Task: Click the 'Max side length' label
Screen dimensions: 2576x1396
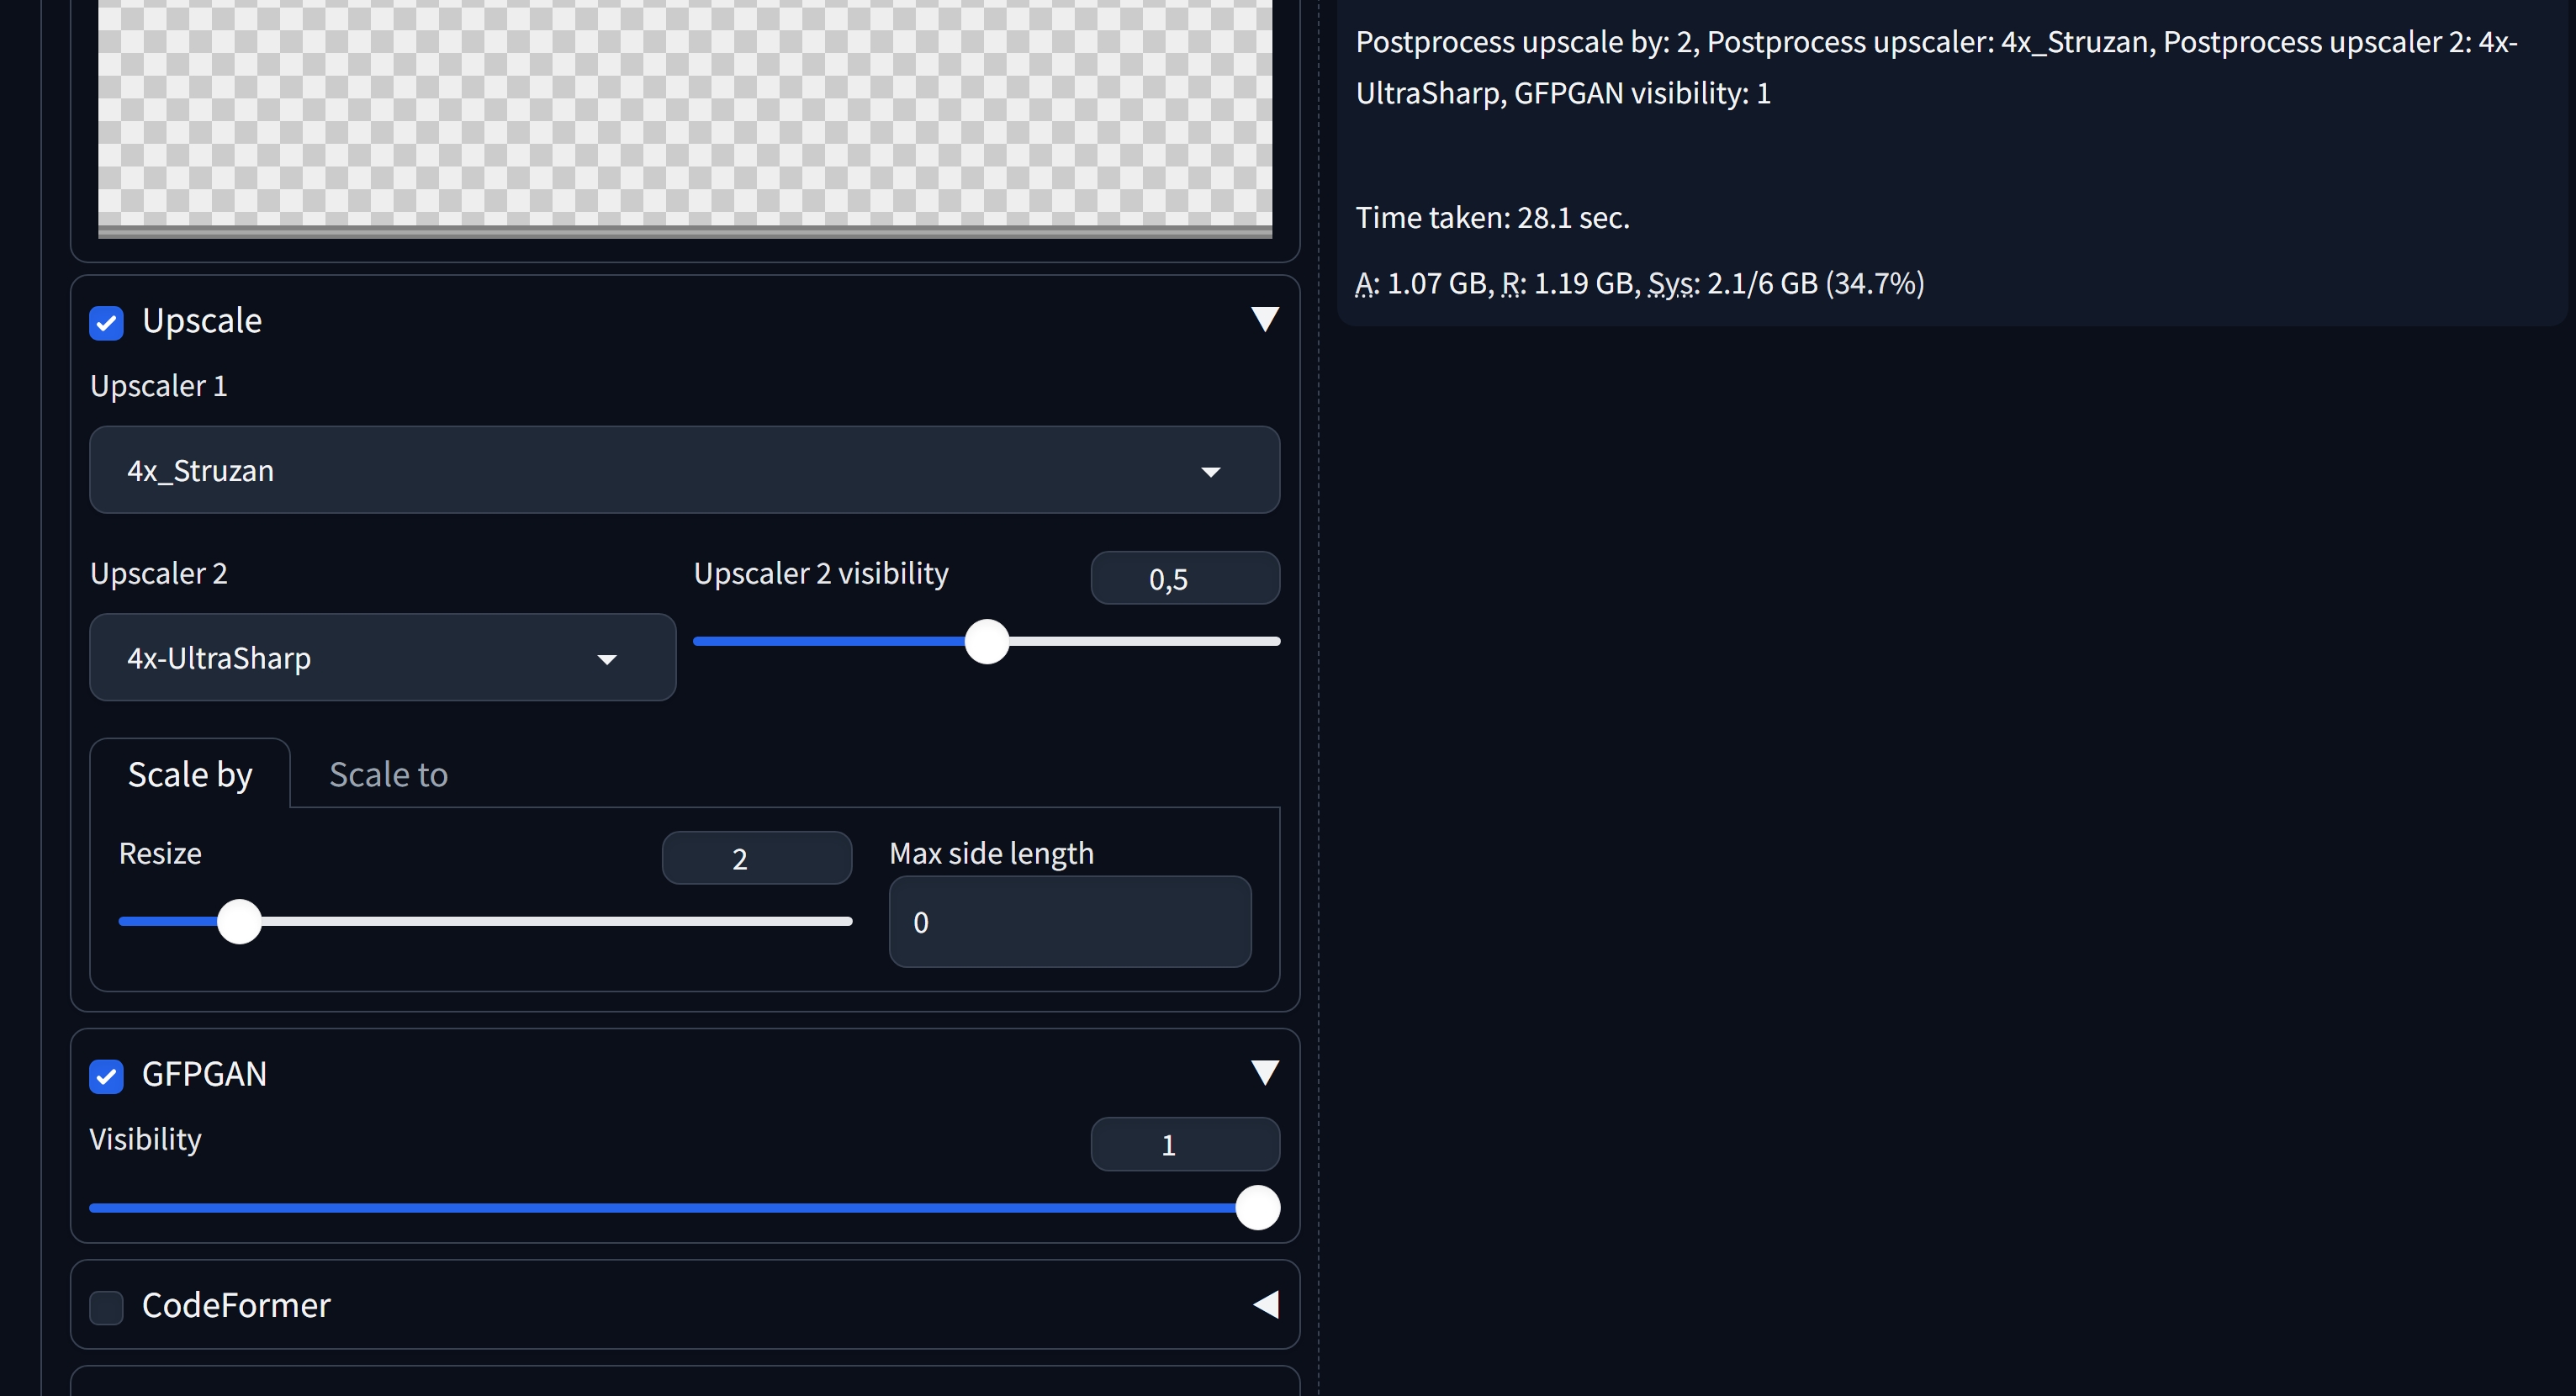Action: 991,853
